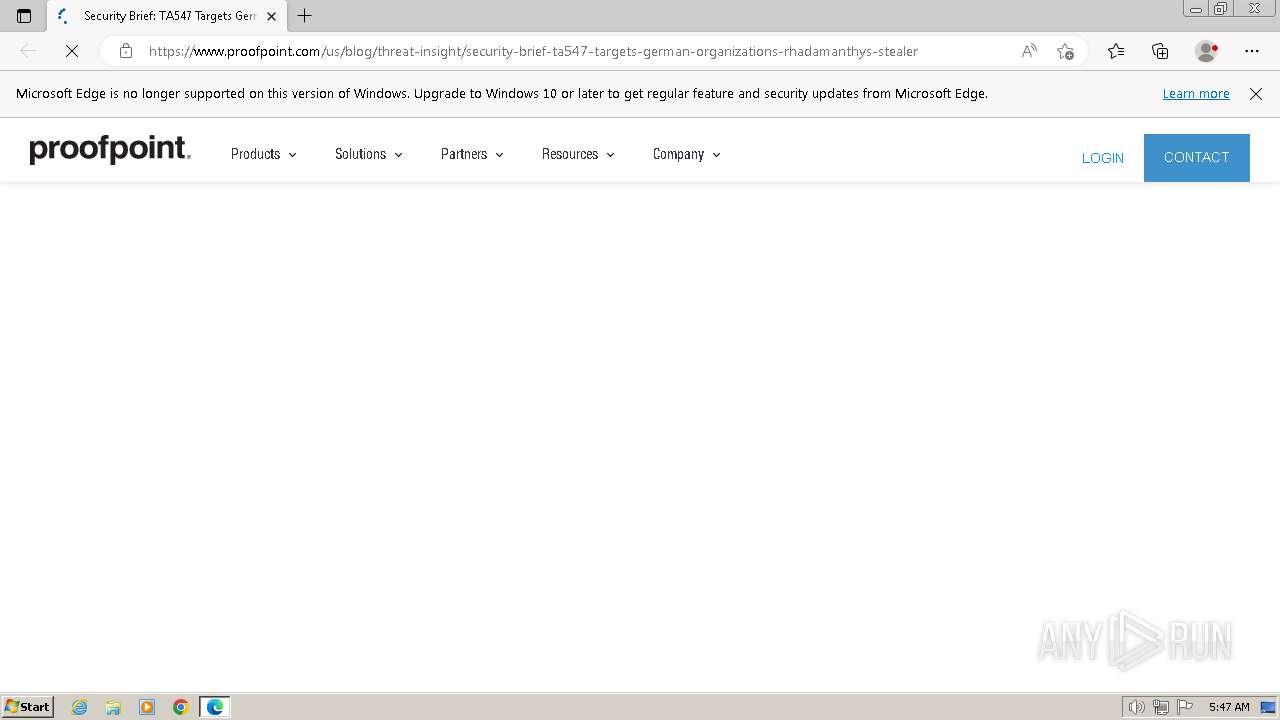Image resolution: width=1280 pixels, height=720 pixels.
Task: Expand the Solutions menu
Action: [369, 154]
